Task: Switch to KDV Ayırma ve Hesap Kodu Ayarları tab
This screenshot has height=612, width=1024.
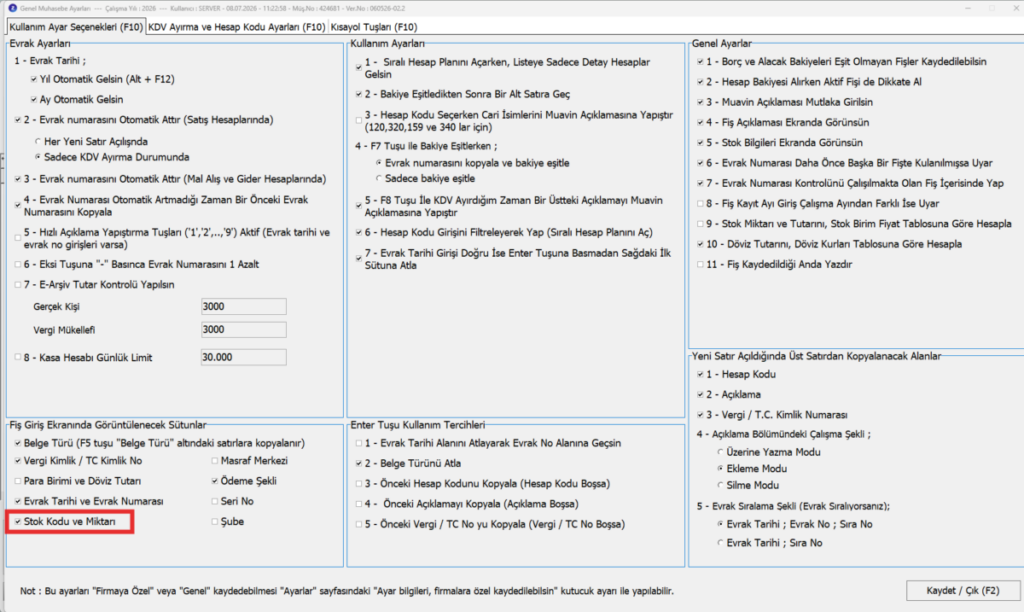Action: coord(236,27)
